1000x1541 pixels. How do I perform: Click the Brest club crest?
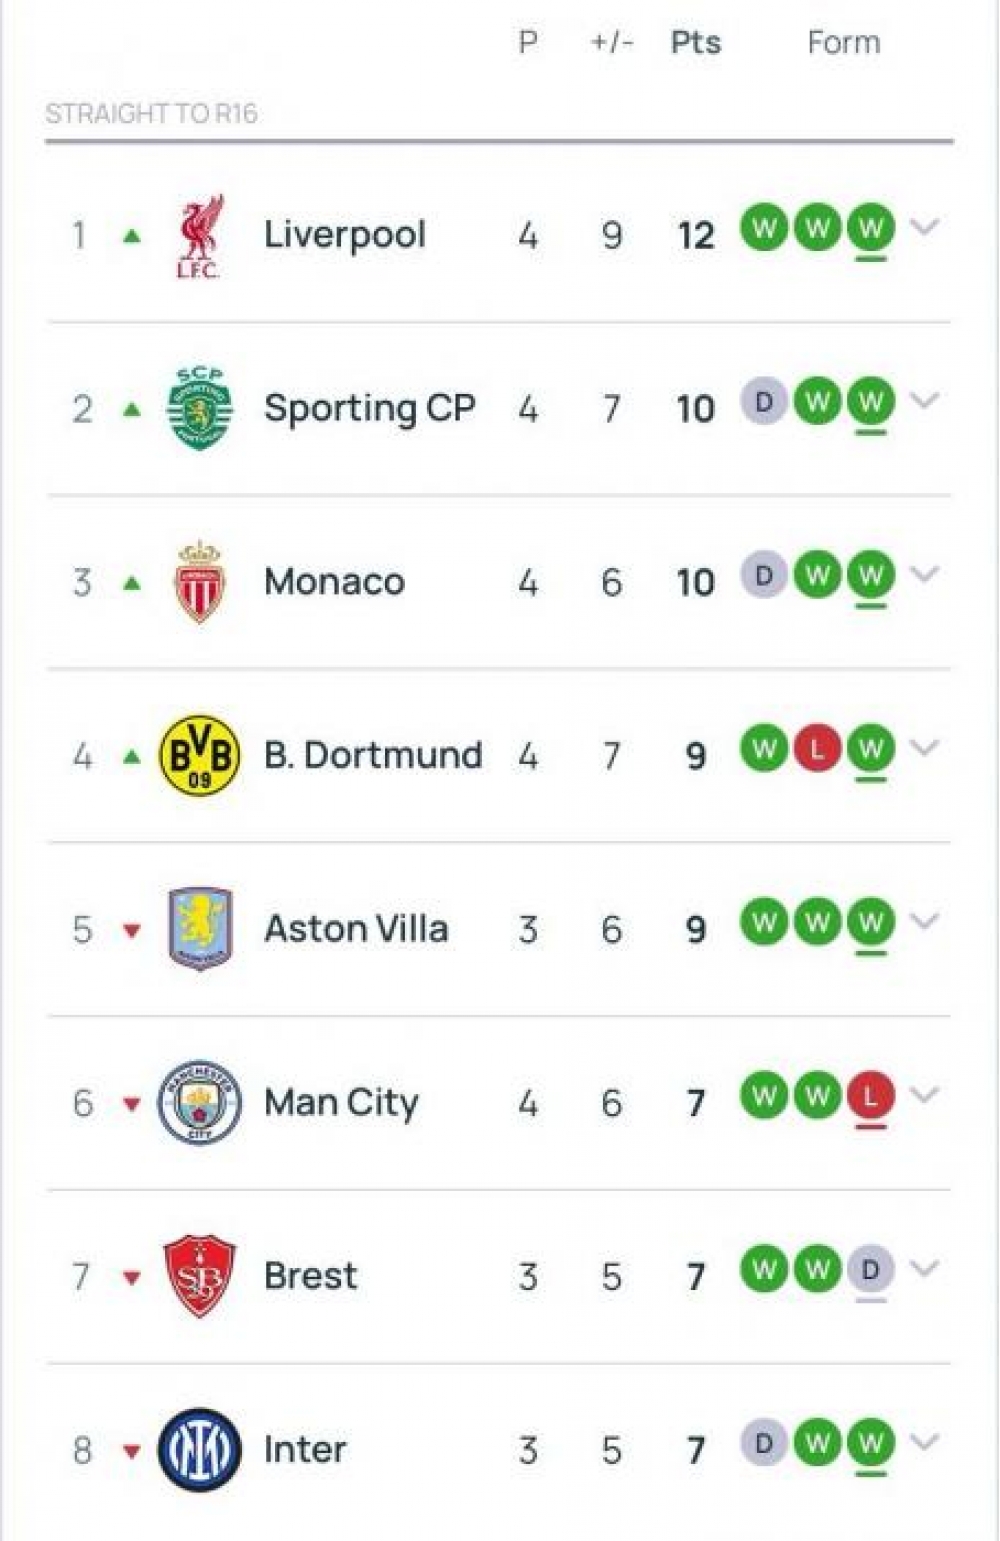pyautogui.click(x=200, y=1276)
